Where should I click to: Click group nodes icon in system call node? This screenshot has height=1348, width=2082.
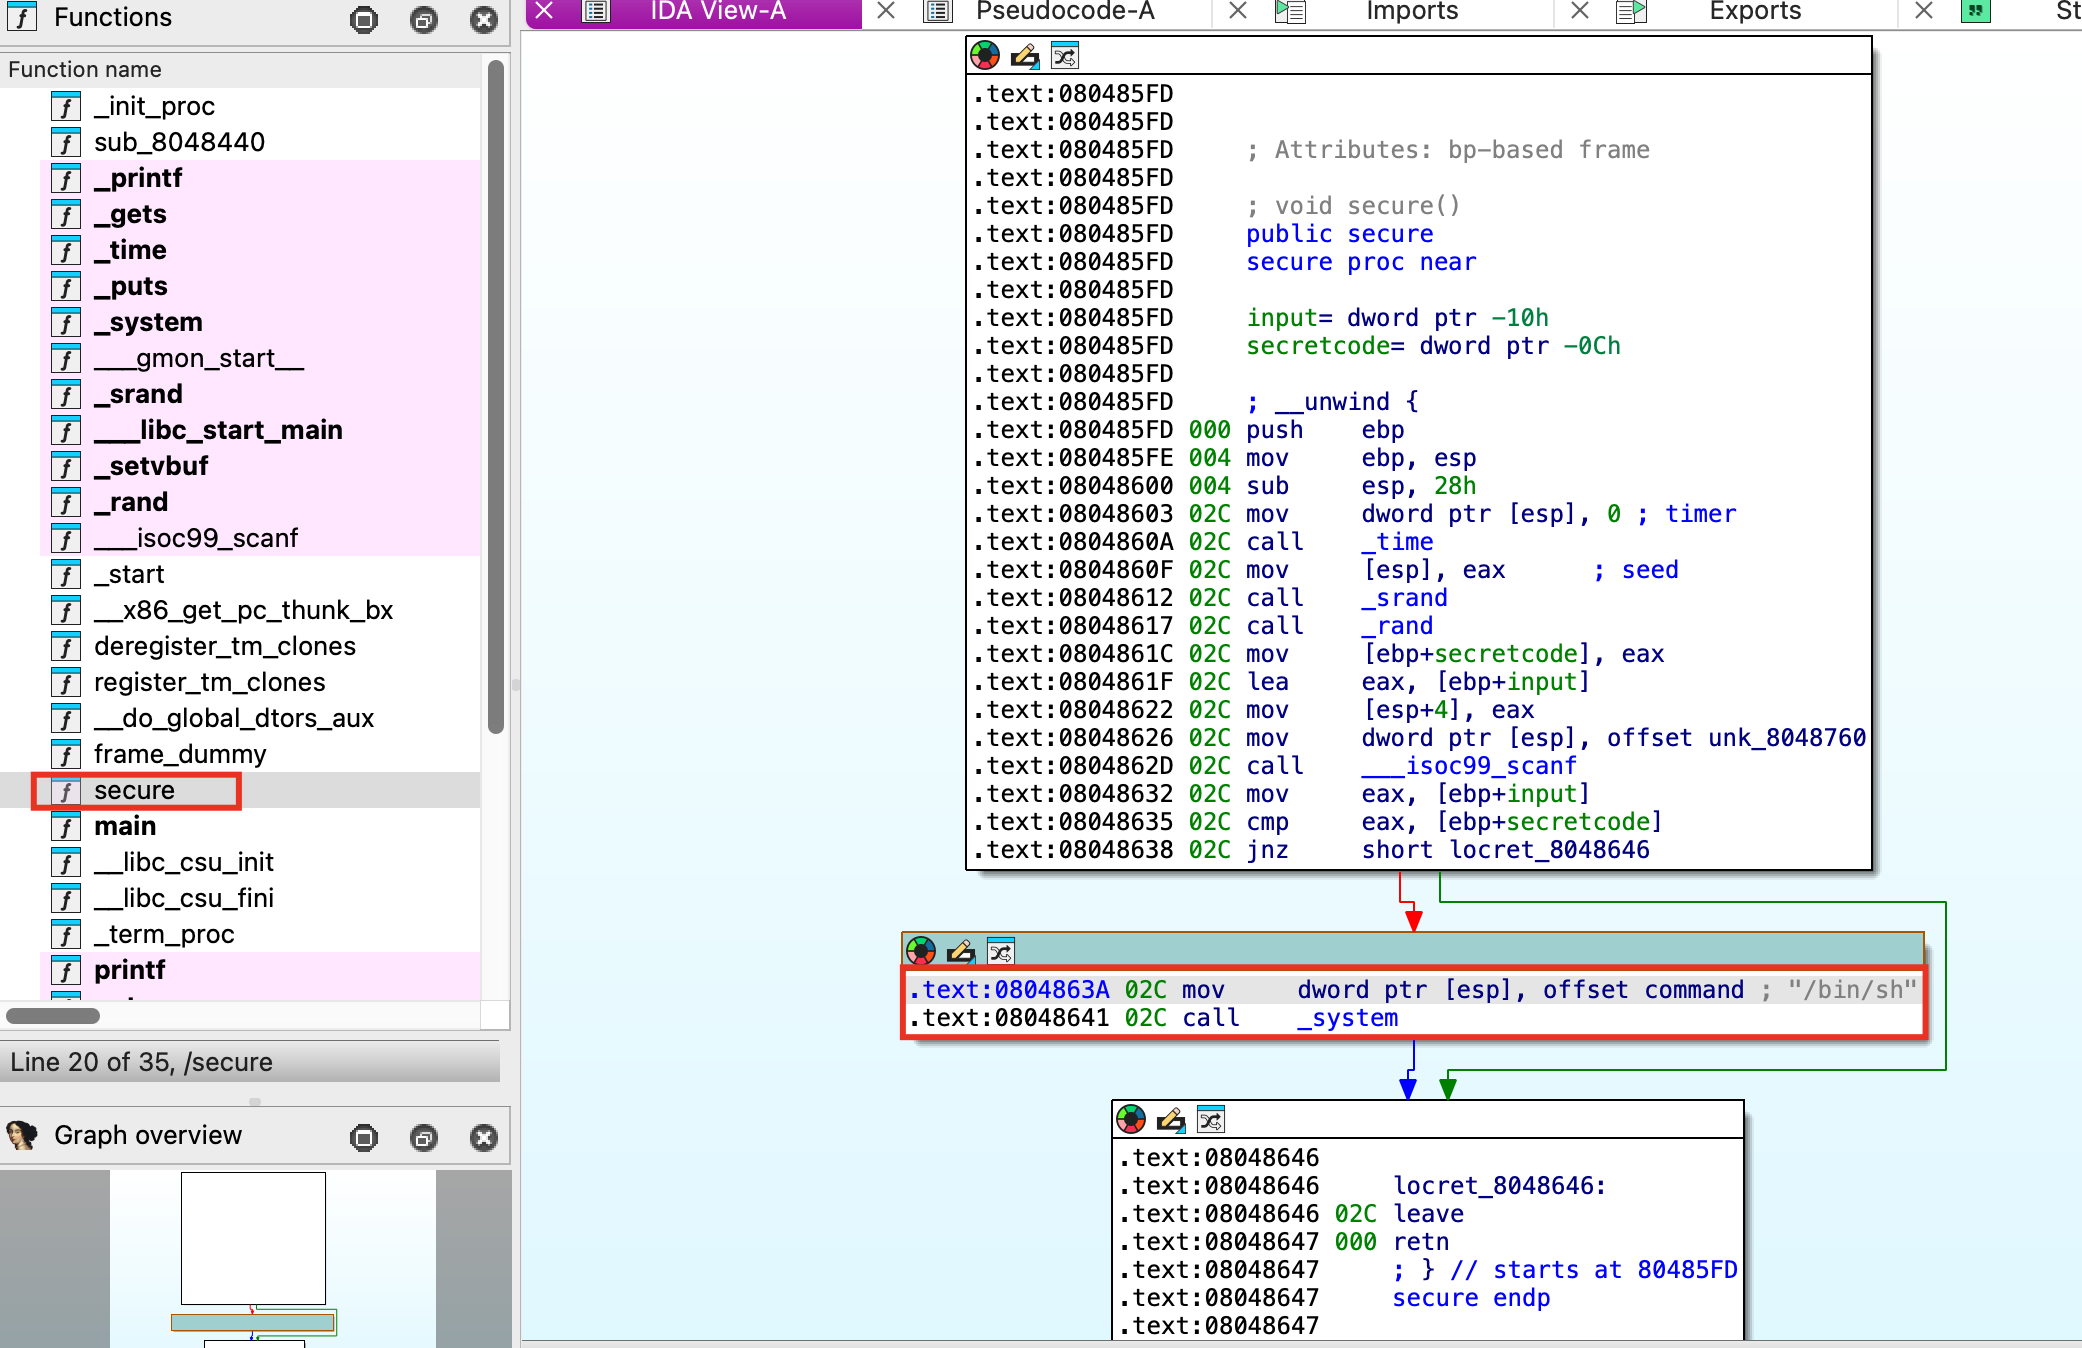(x=1001, y=951)
